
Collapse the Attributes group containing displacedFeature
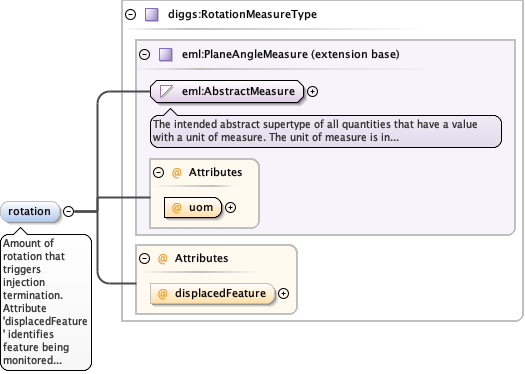tap(144, 258)
